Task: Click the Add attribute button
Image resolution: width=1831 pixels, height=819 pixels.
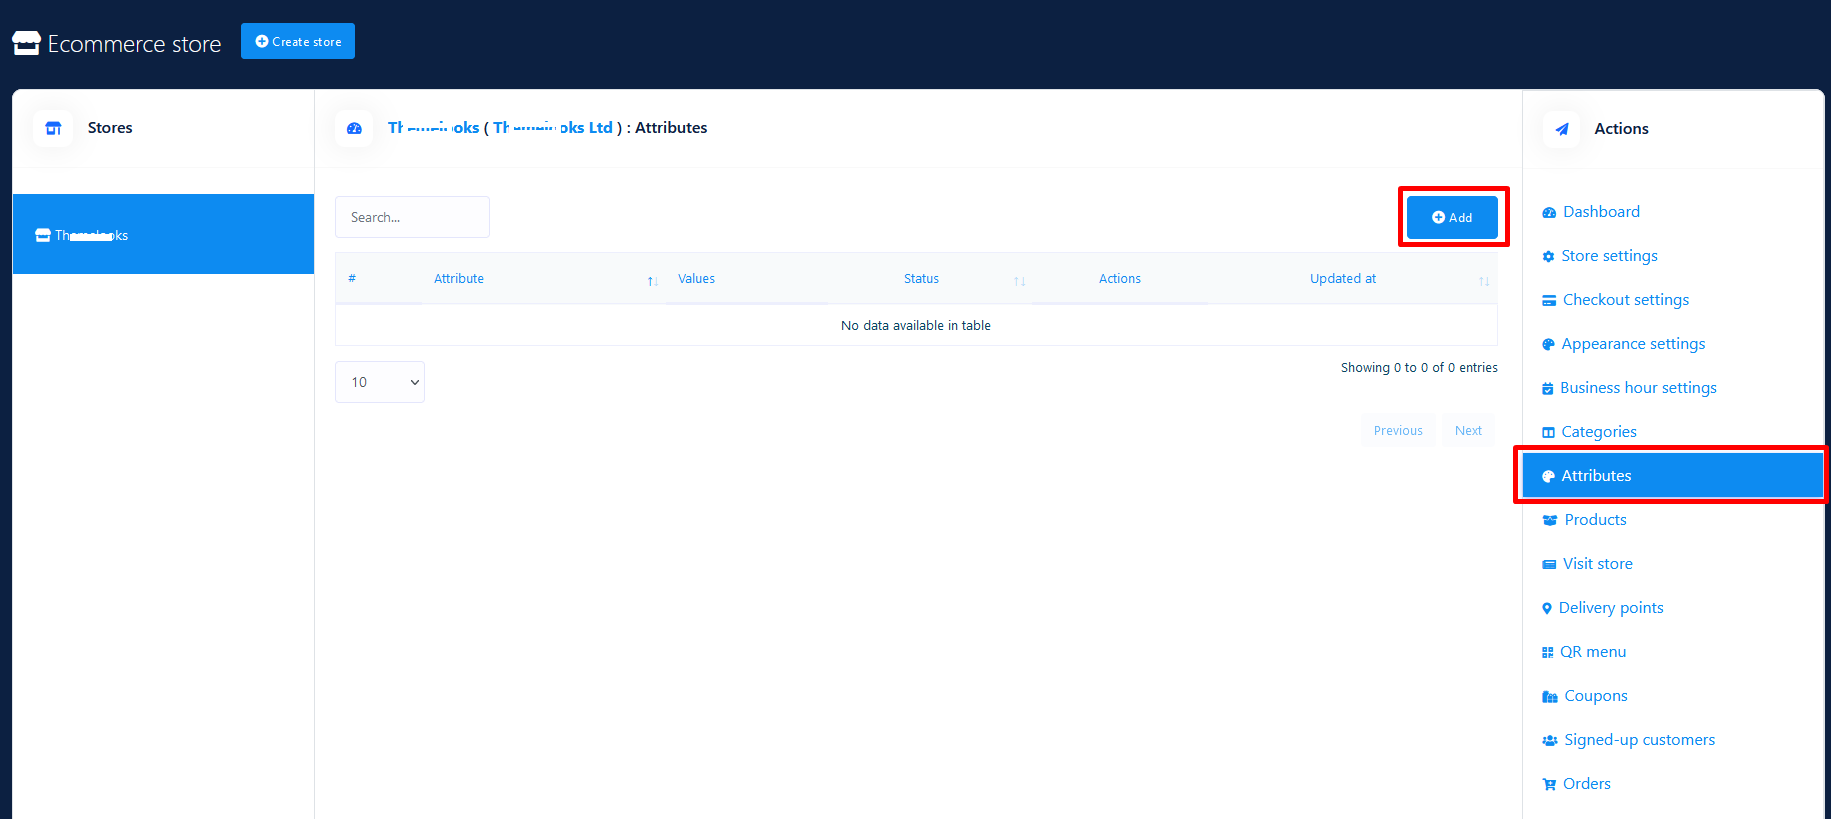Action: click(x=1451, y=217)
